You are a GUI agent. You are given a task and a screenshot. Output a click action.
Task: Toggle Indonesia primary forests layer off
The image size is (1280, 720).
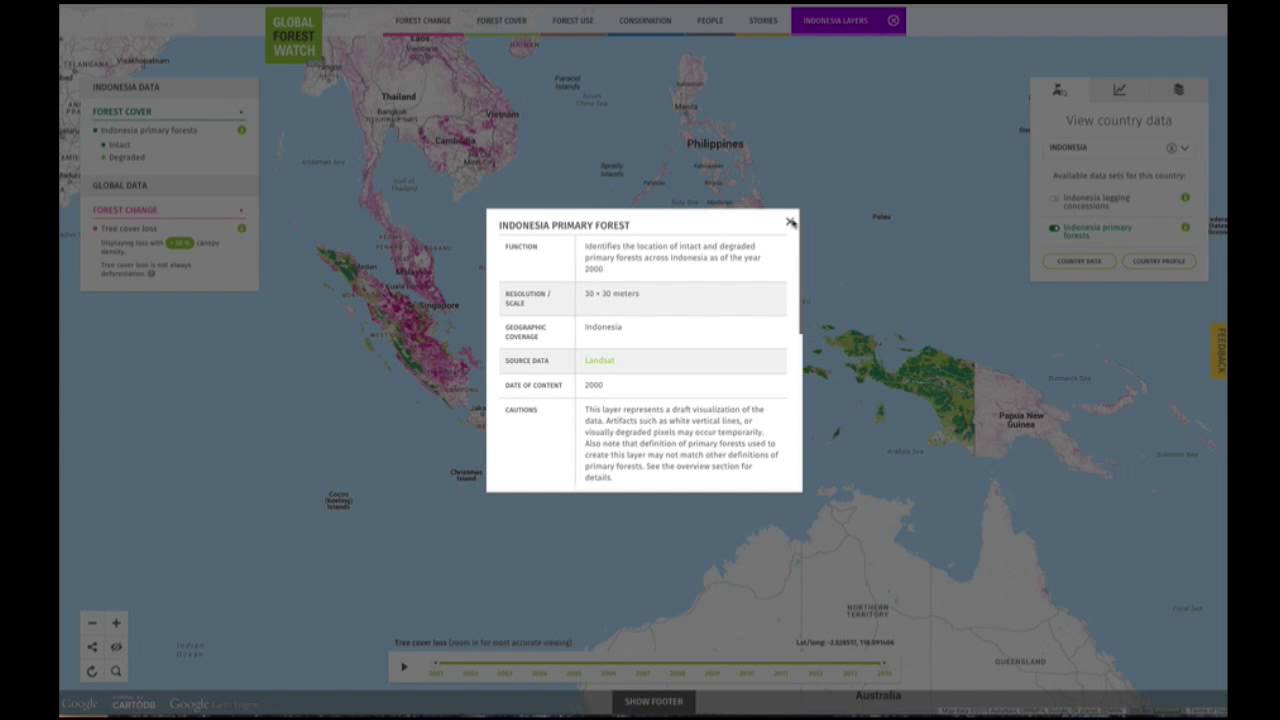(1054, 228)
